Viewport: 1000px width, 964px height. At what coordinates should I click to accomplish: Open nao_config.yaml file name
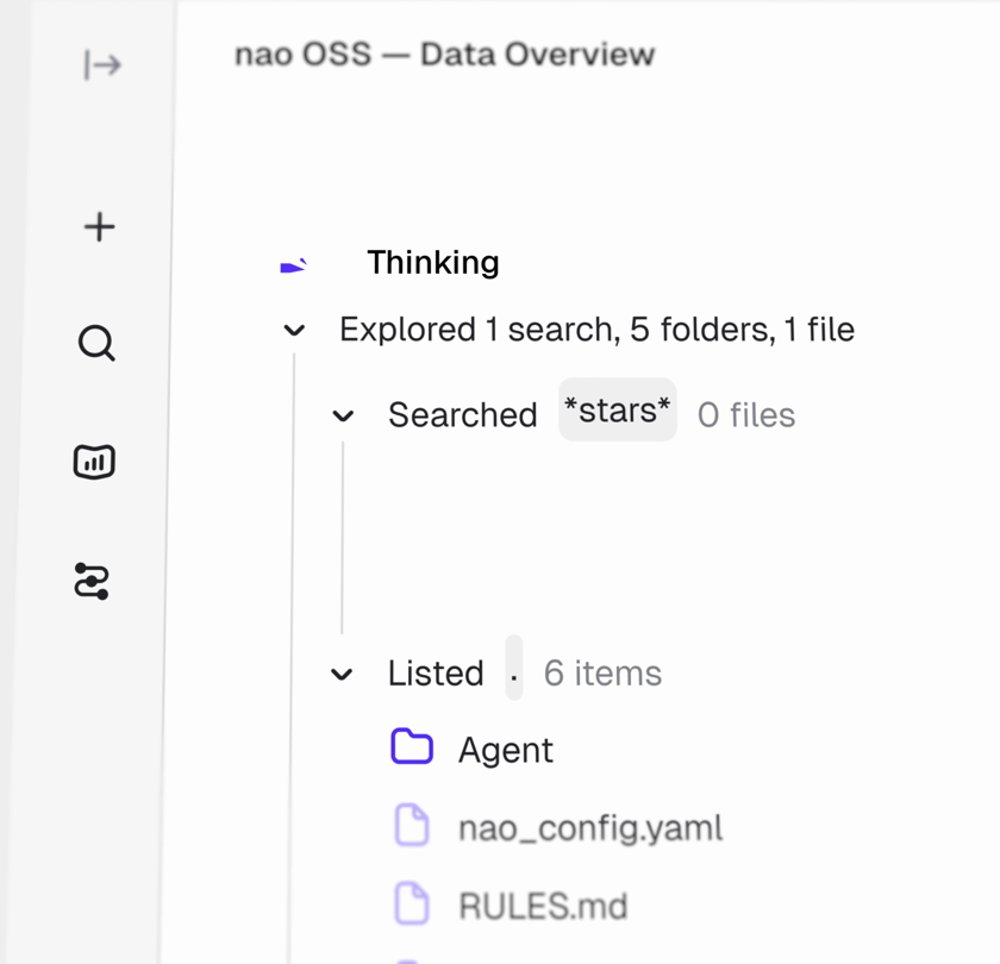coord(591,828)
